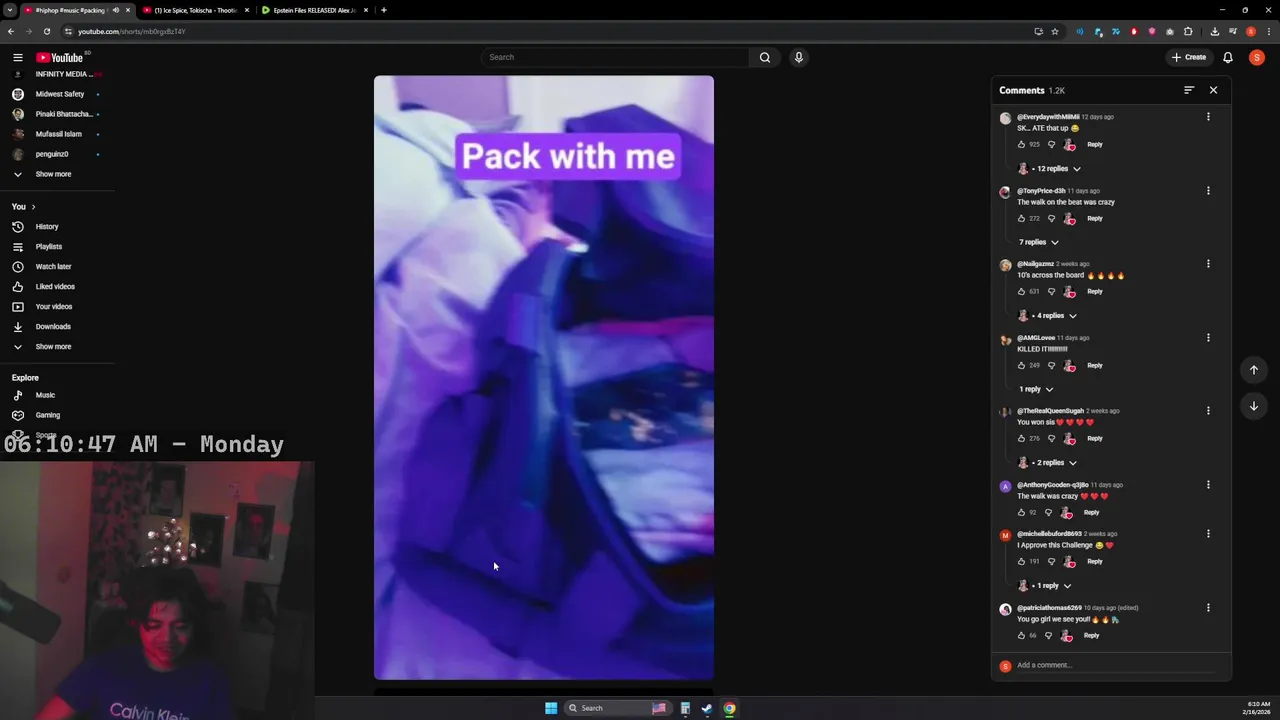
Task: Go to the previous short with up arrow
Action: point(1254,370)
